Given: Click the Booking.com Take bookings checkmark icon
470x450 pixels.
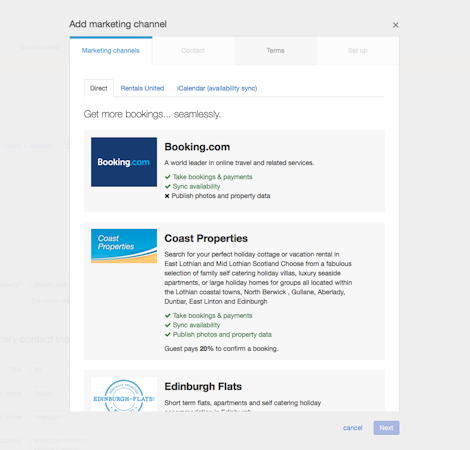Looking at the screenshot, I should click(168, 177).
